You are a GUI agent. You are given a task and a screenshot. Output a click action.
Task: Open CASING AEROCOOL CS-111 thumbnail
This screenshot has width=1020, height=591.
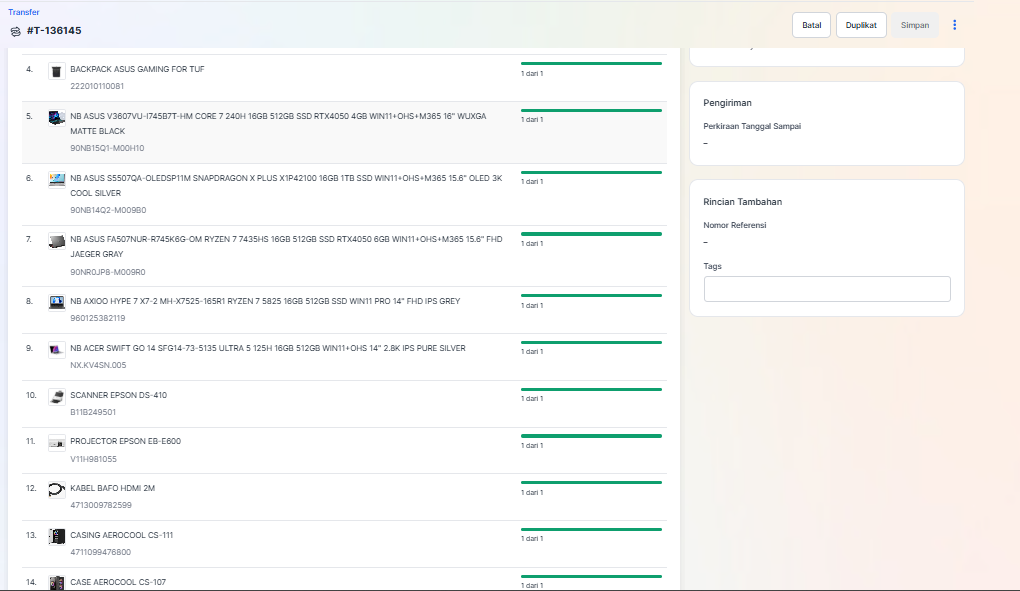(x=57, y=536)
